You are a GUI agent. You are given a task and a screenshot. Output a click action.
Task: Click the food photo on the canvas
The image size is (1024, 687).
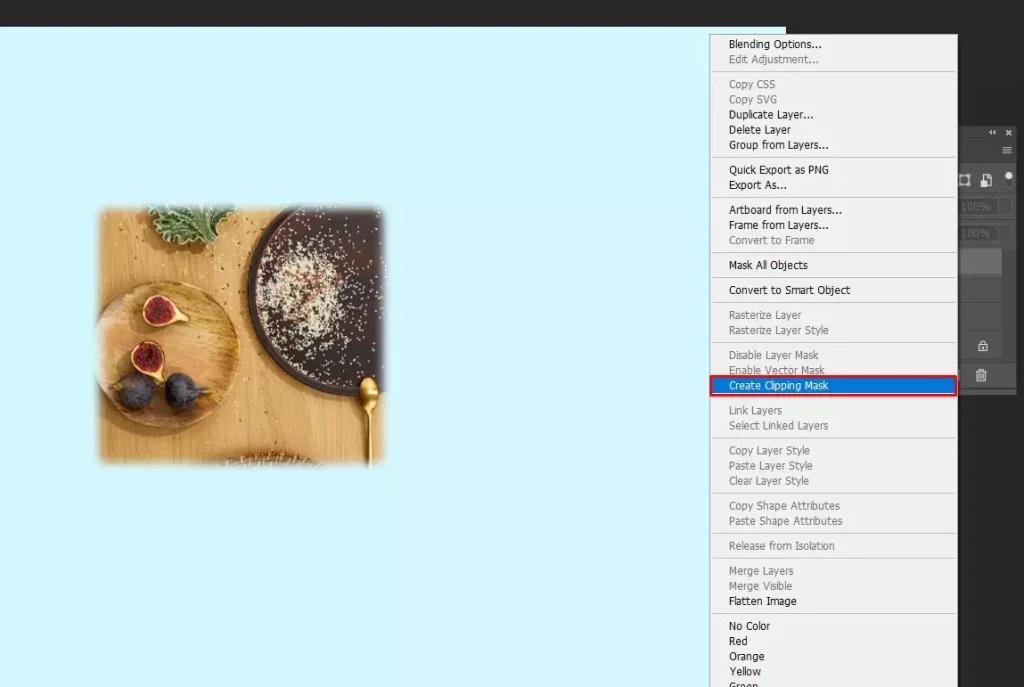point(240,335)
